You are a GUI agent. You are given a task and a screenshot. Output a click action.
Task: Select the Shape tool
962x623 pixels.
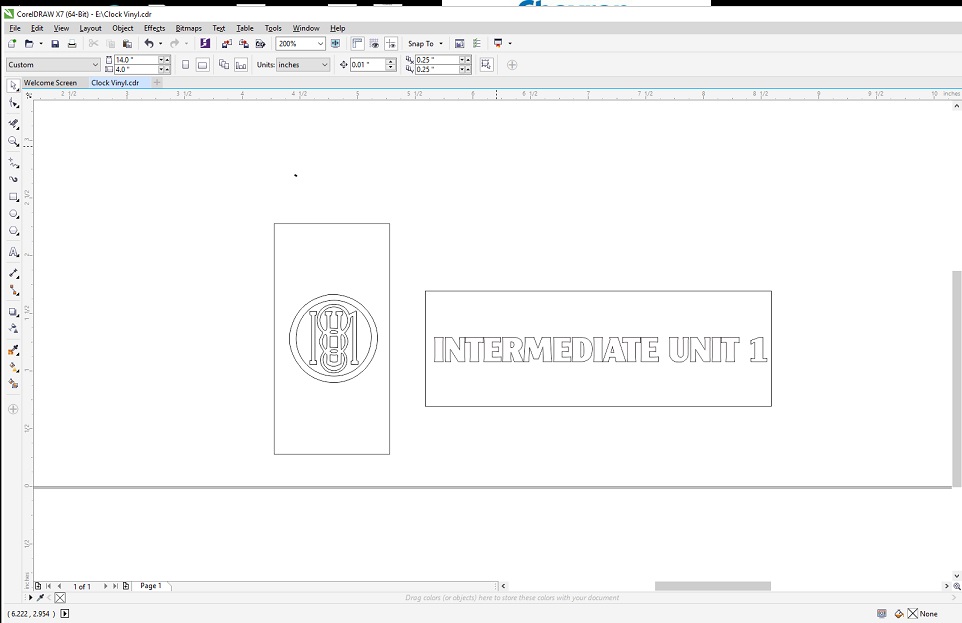[13, 104]
